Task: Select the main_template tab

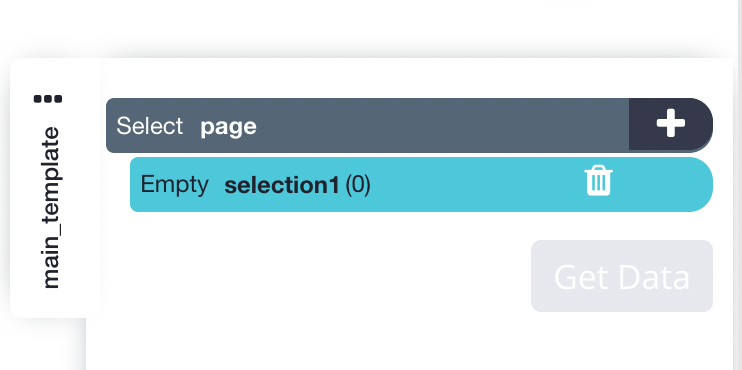Action: pos(54,188)
